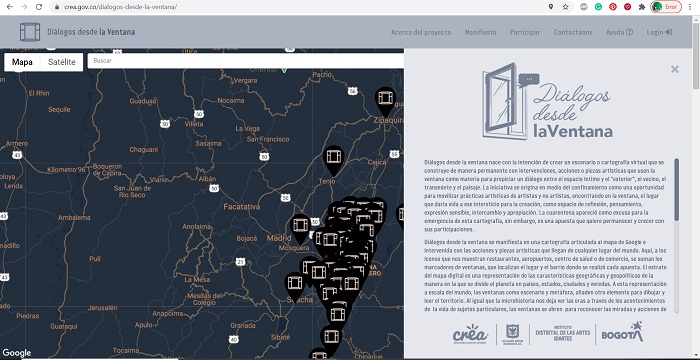Screen dimensions: 700x360
Task: Switch map view to Satélite
Action: click(x=62, y=62)
